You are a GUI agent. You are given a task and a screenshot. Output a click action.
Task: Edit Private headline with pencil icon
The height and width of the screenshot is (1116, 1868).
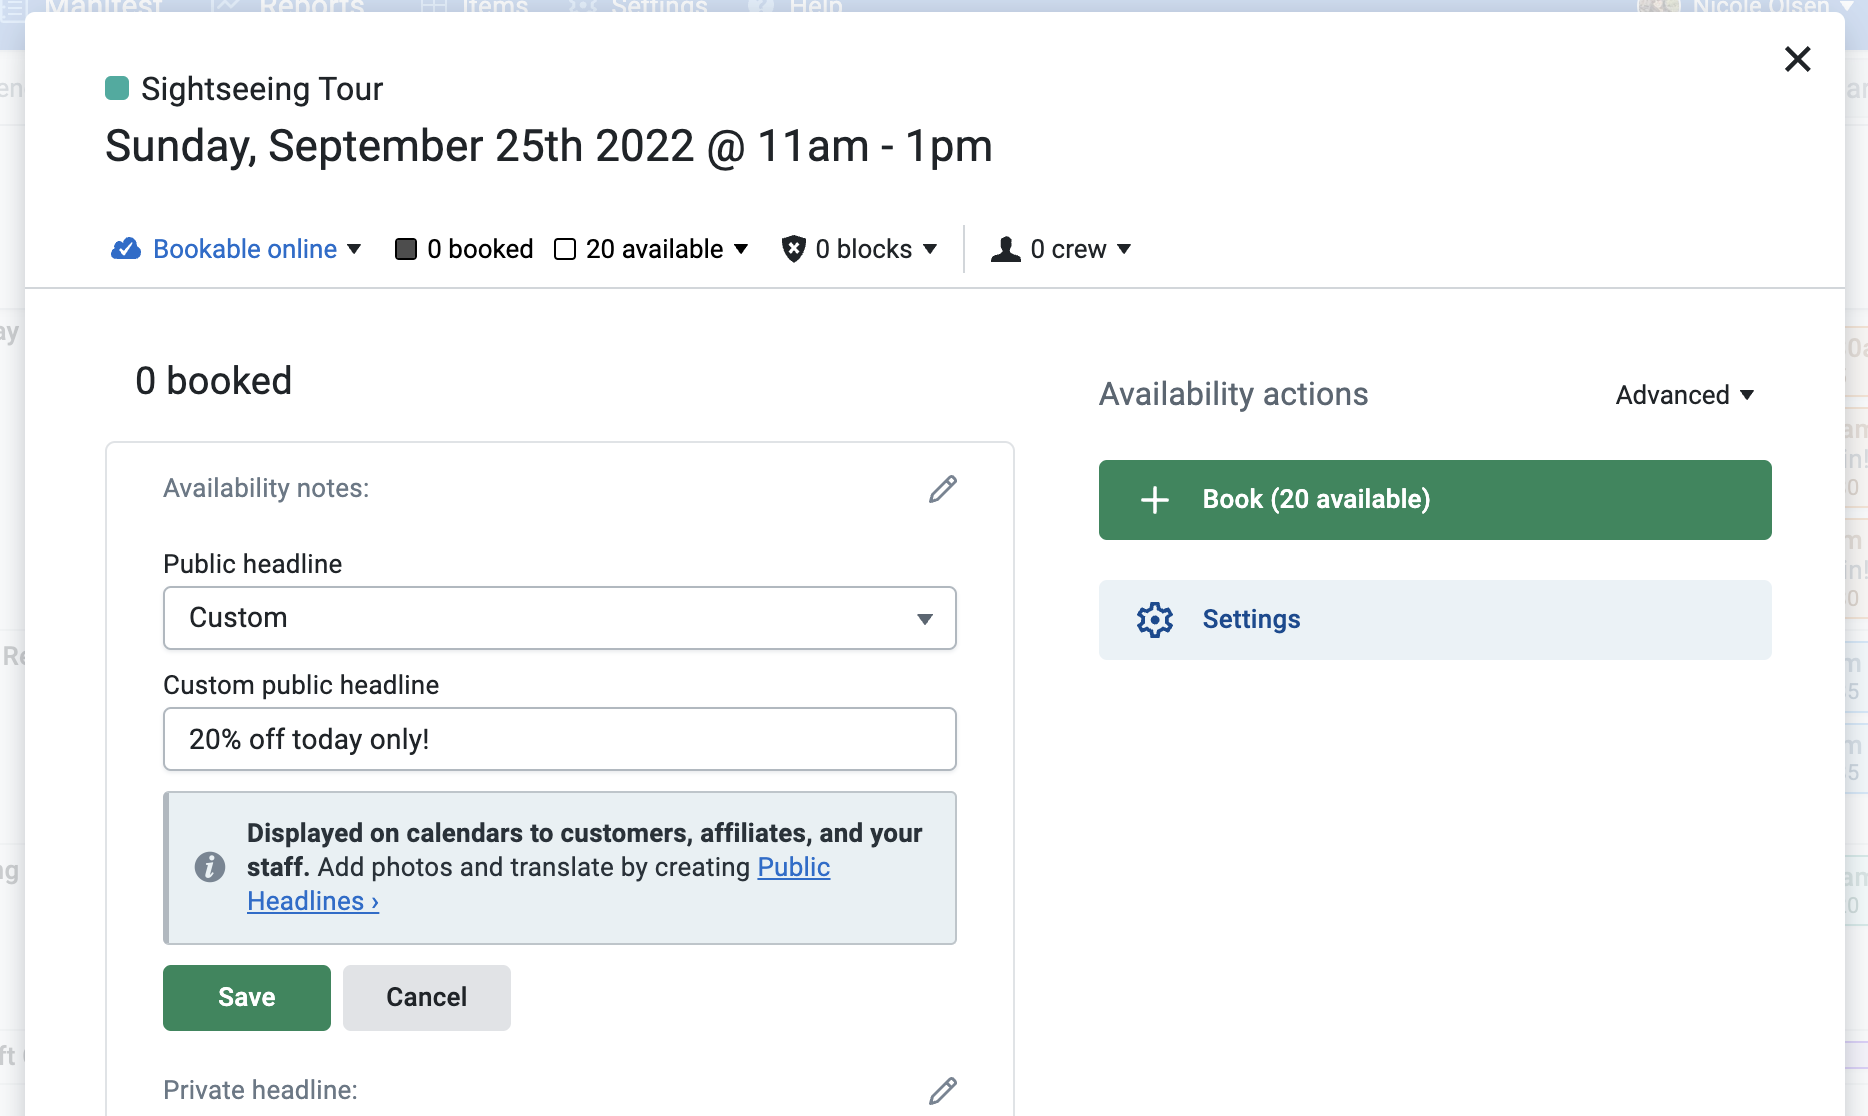pyautogui.click(x=943, y=1090)
